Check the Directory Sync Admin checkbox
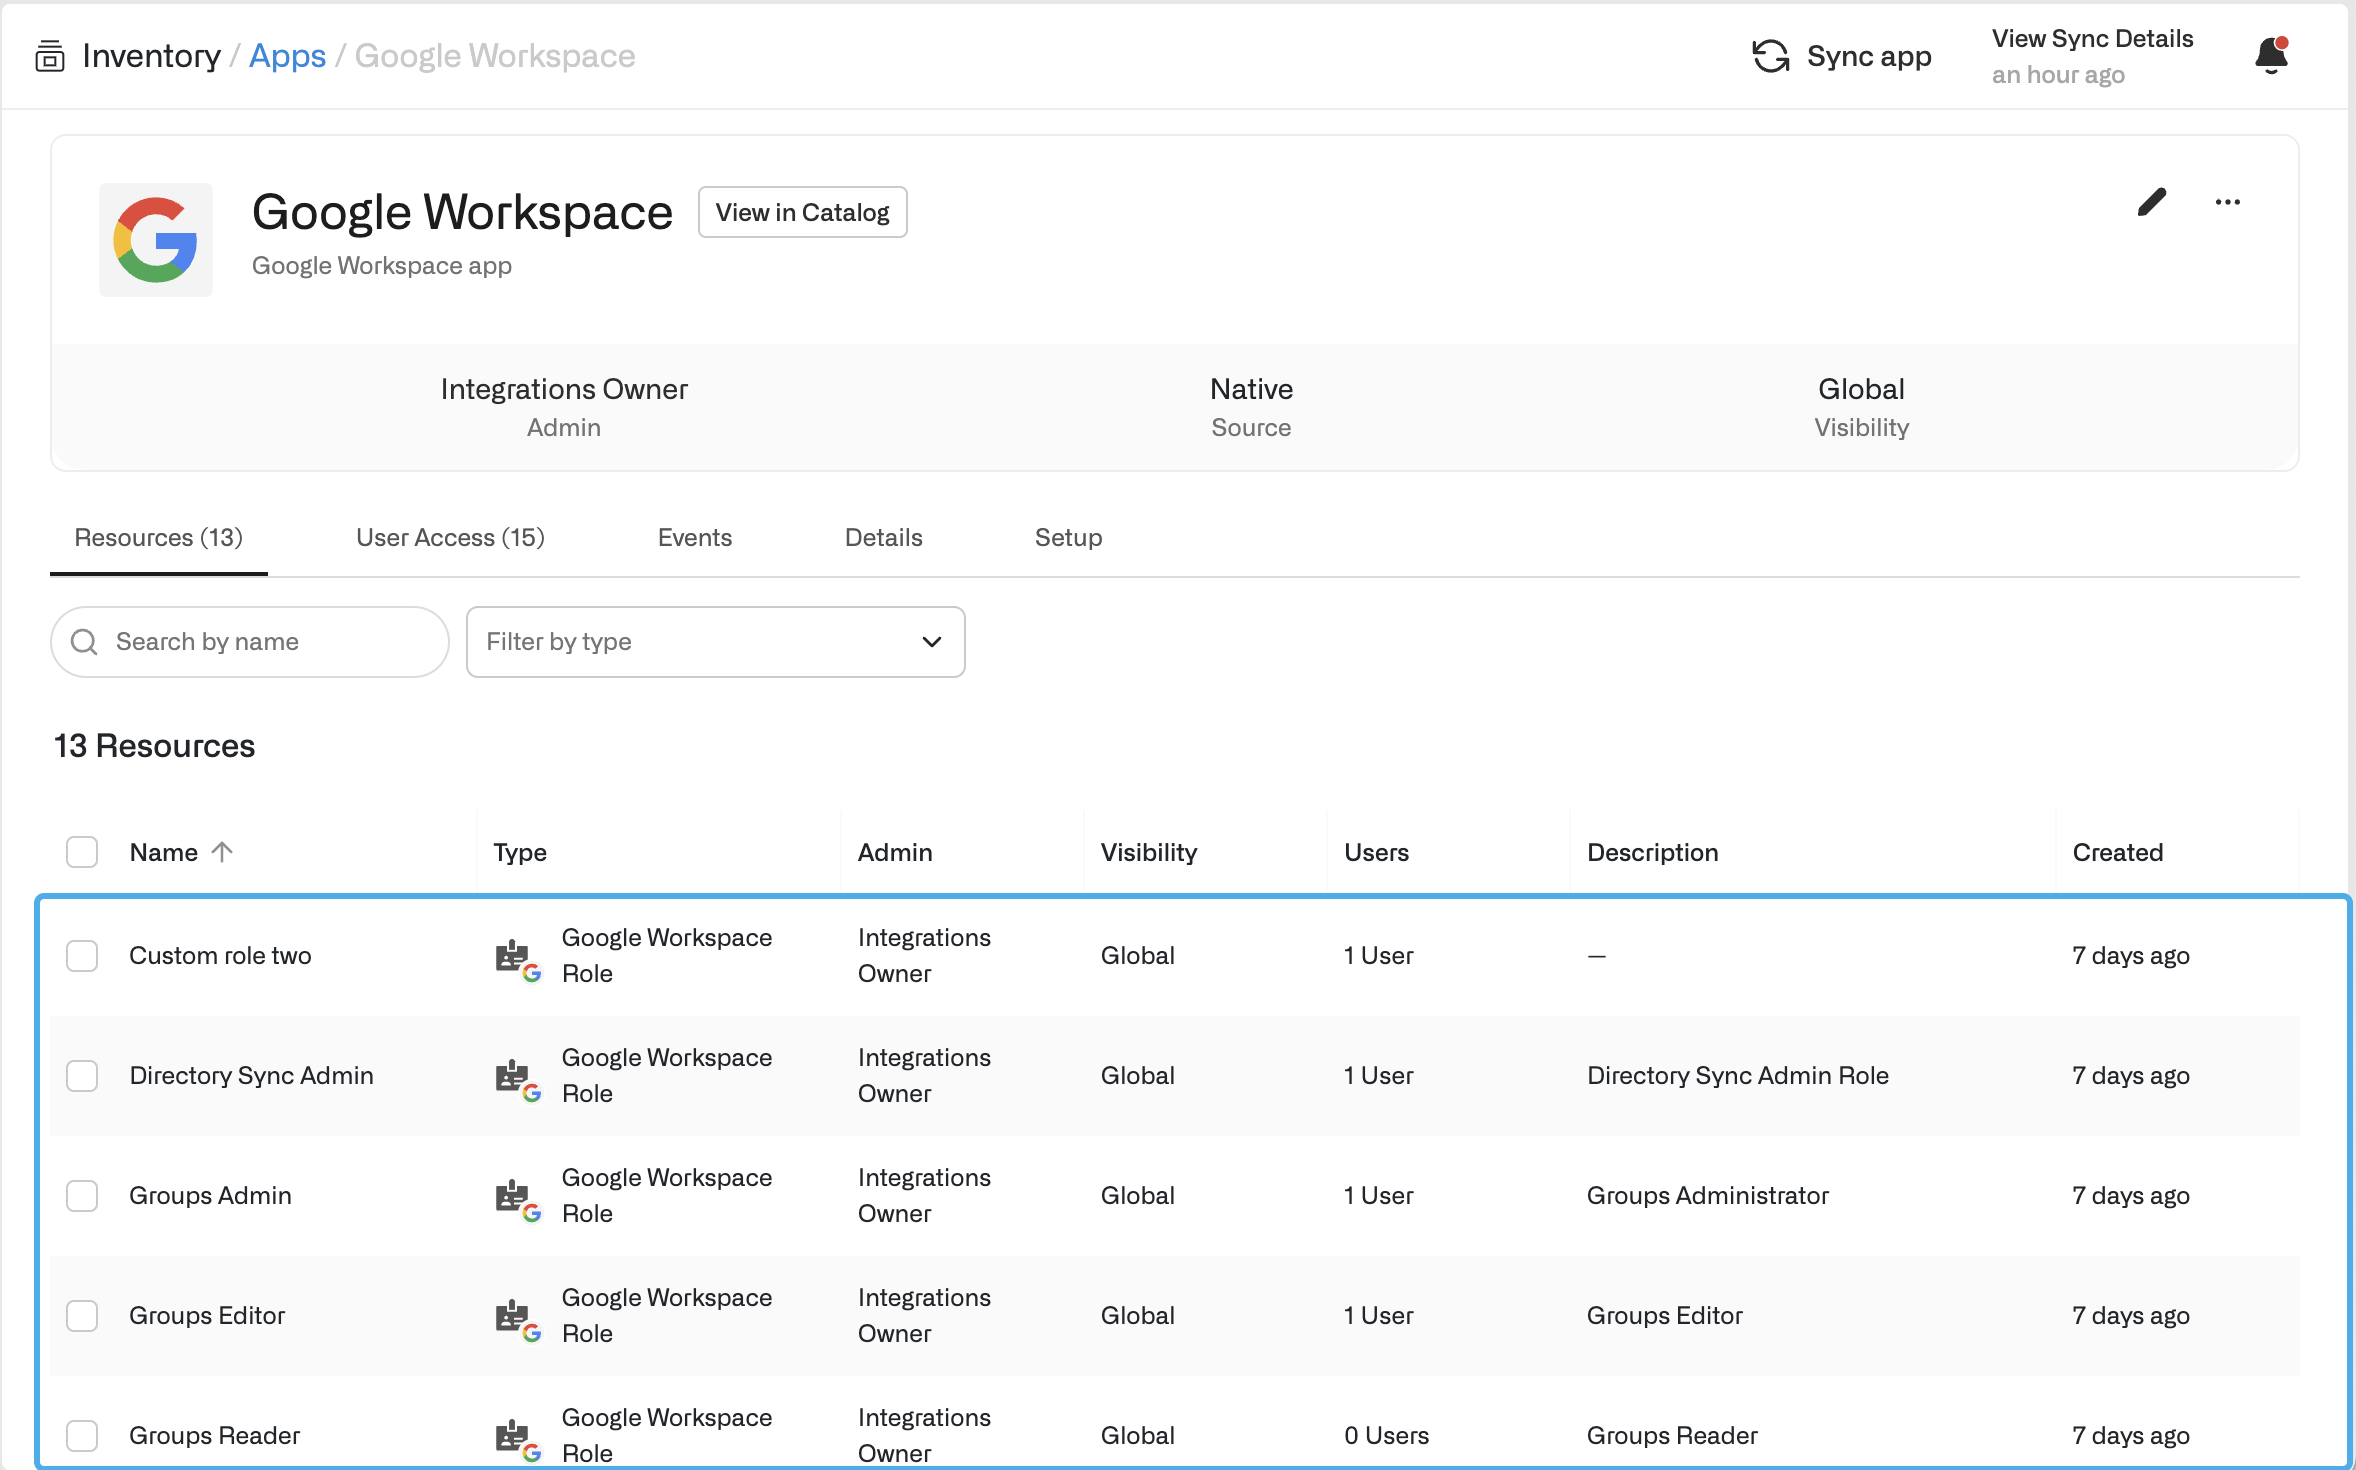Image resolution: width=2356 pixels, height=1470 pixels. point(82,1076)
